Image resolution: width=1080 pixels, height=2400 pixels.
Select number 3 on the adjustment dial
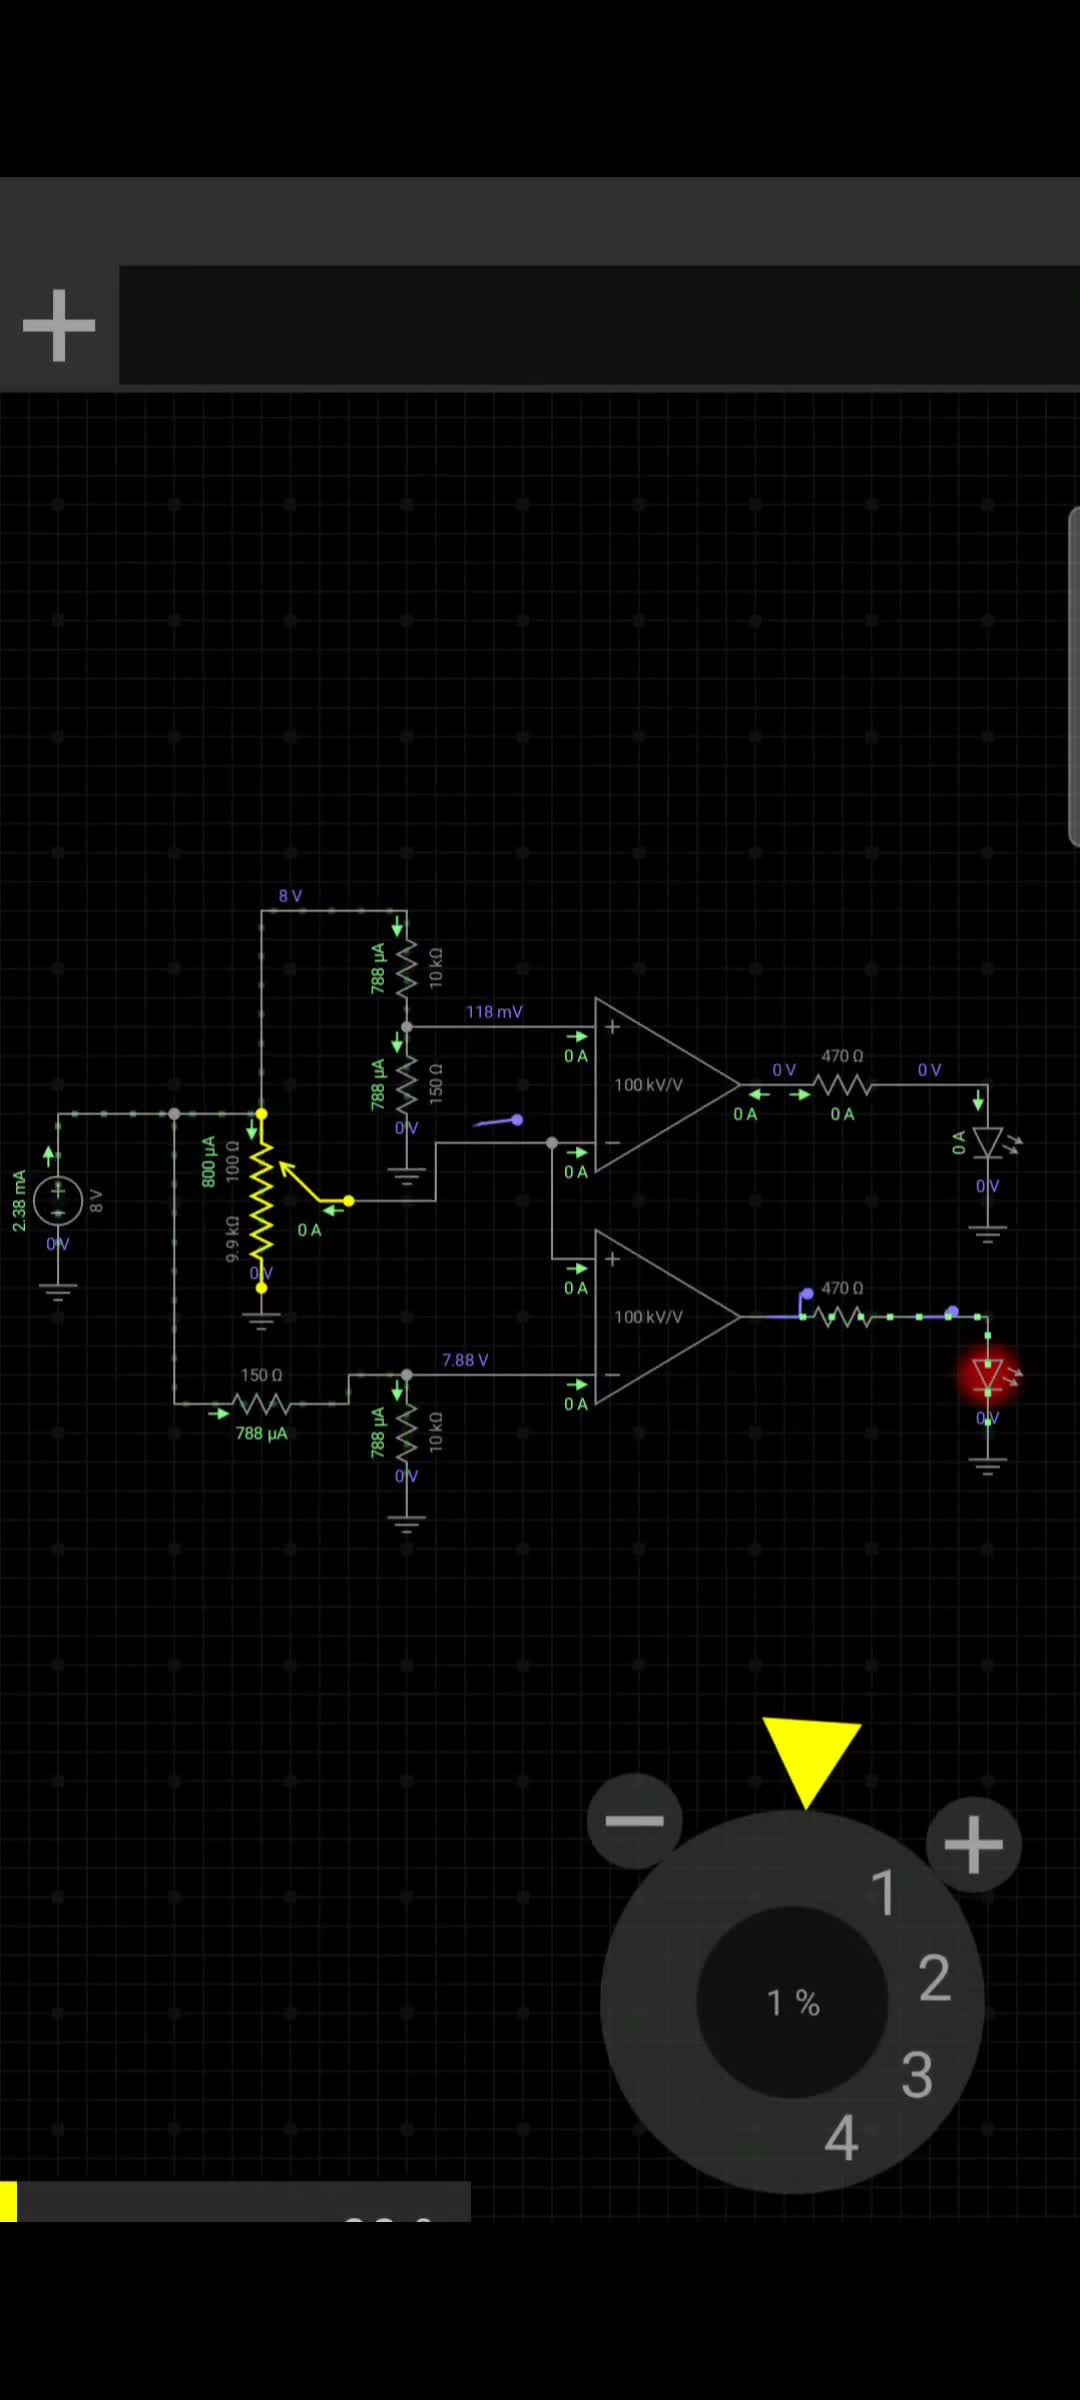click(x=917, y=2075)
